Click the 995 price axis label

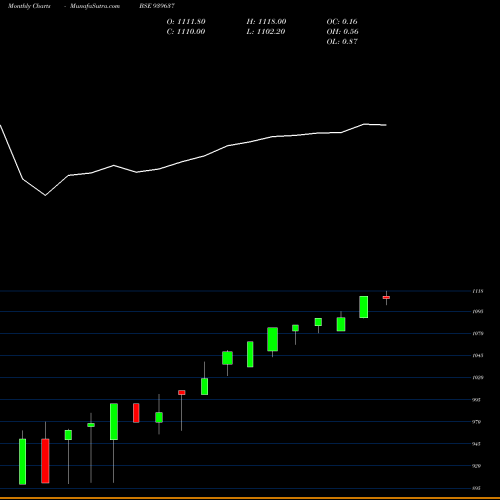click(477, 400)
